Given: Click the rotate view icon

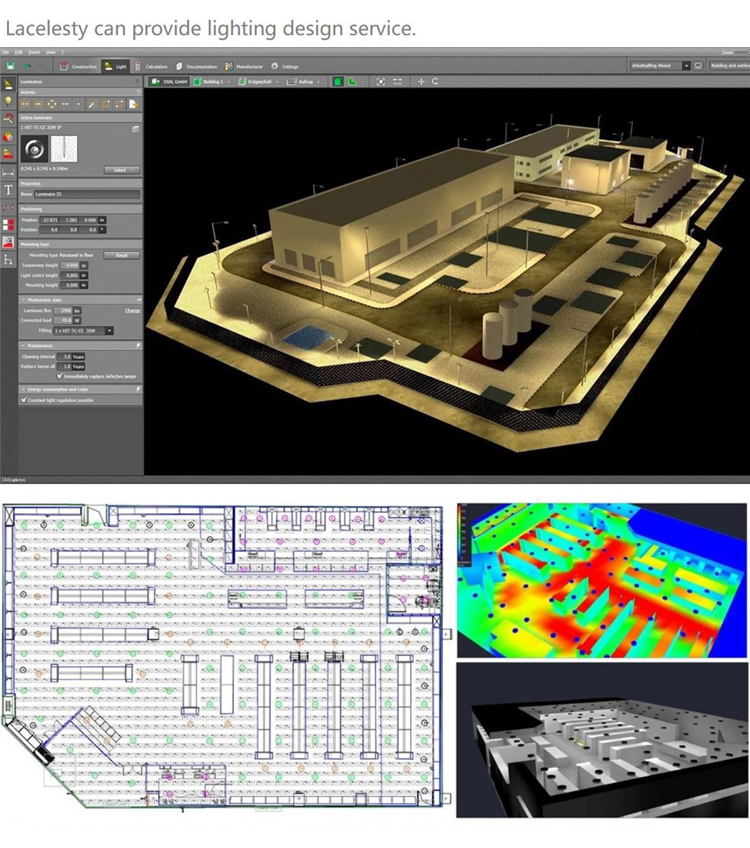Looking at the screenshot, I should point(435,81).
